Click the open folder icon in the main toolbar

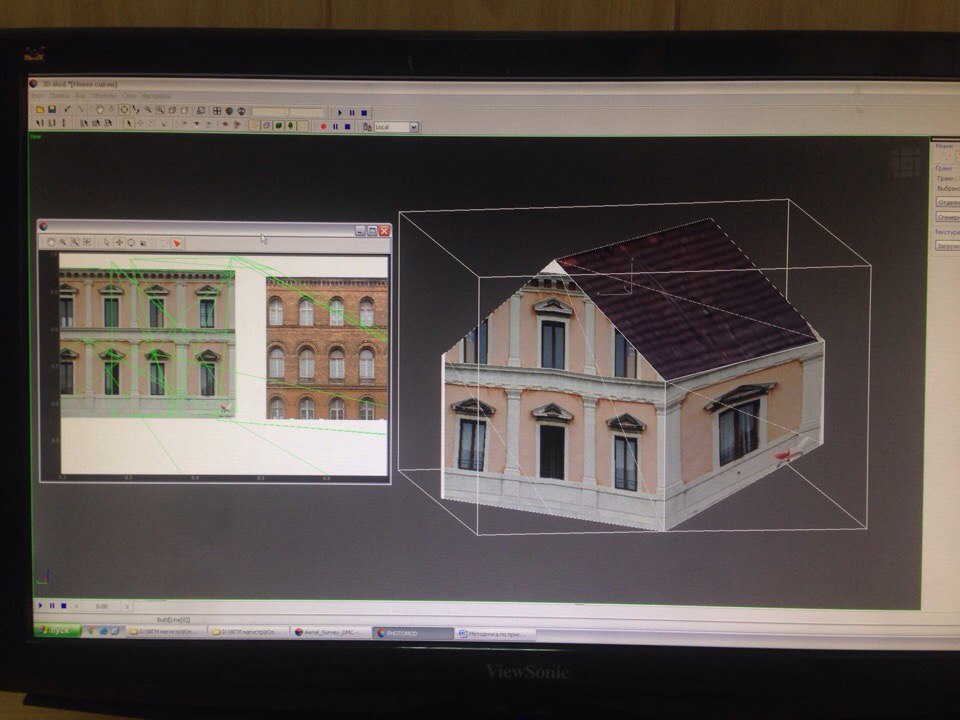point(40,110)
